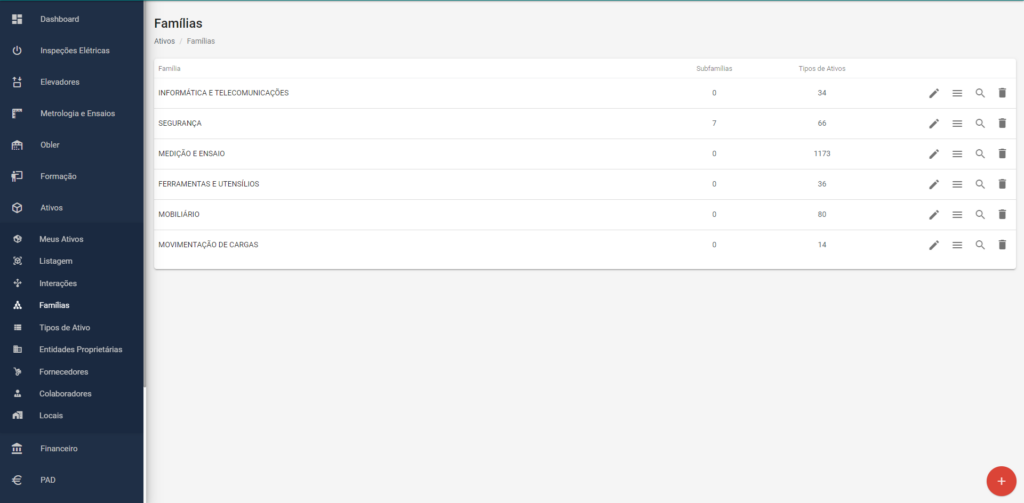Open the Dashboard menu item
Screen dimensions: 1024x503
(x=72, y=19)
